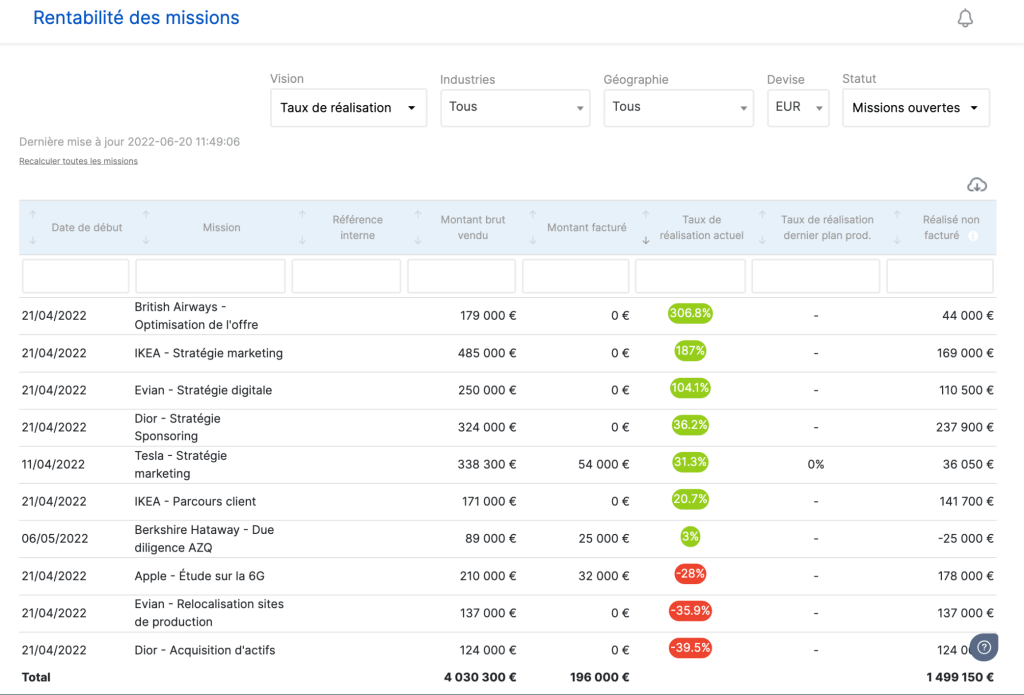
Task: Open the Rentabilité des missions title
Action: coord(136,18)
